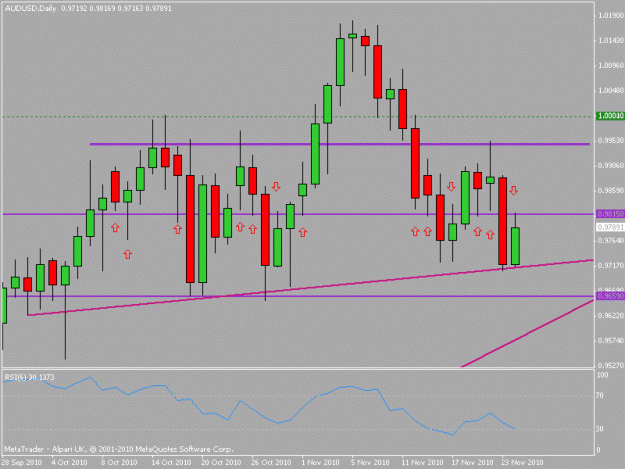Click the OHLC values 0.97192 0.98169 0.97163 0.97891
Viewport: 625px width, 469px height.
[116, 8]
